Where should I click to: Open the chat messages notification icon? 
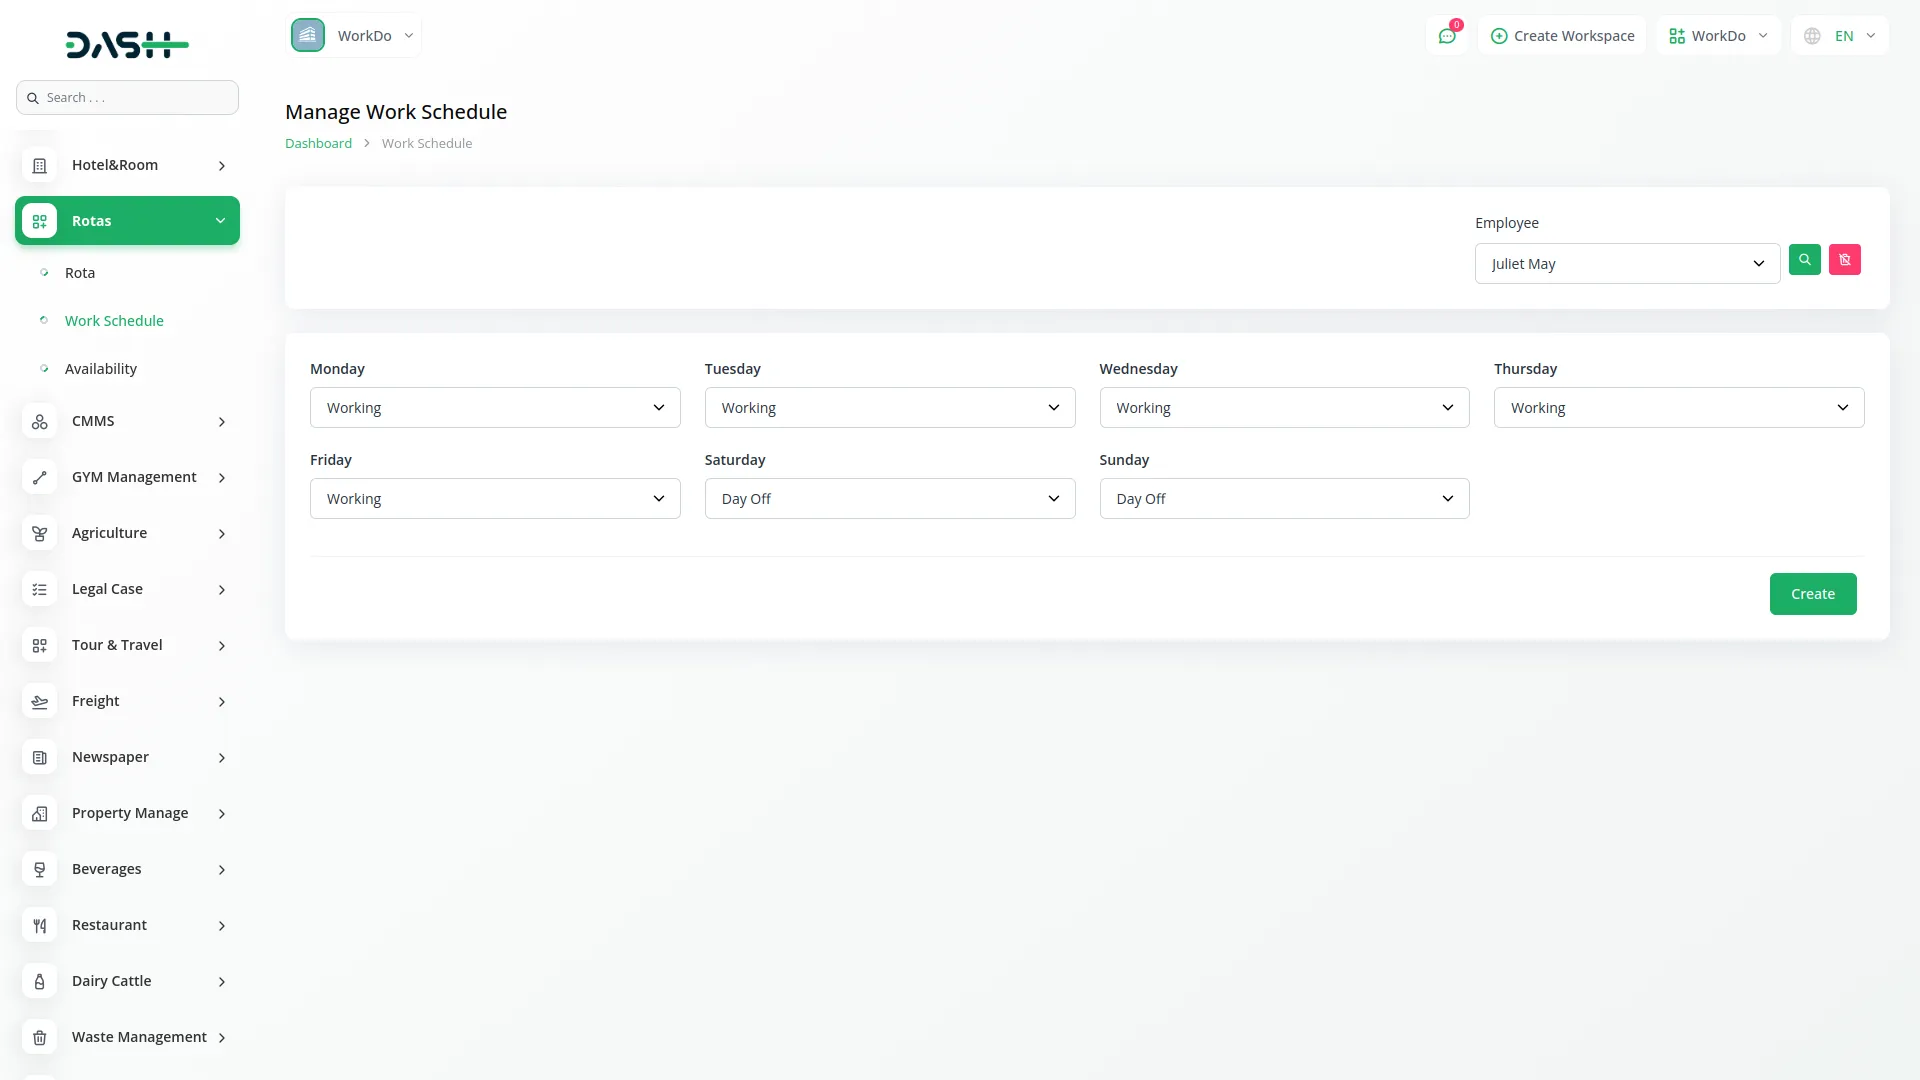[x=1447, y=36]
